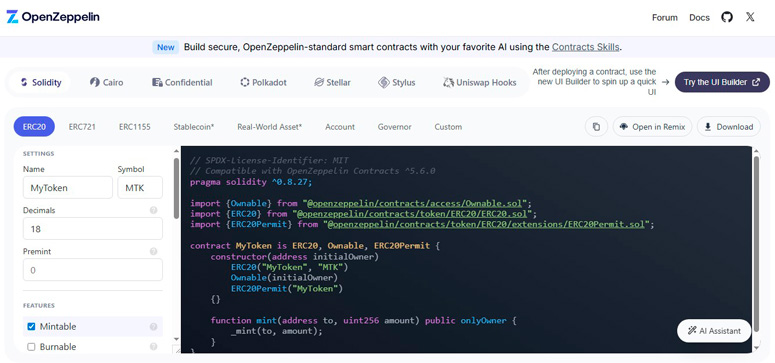
Task: Click settings panel scroll up arrow
Action: click(x=176, y=150)
